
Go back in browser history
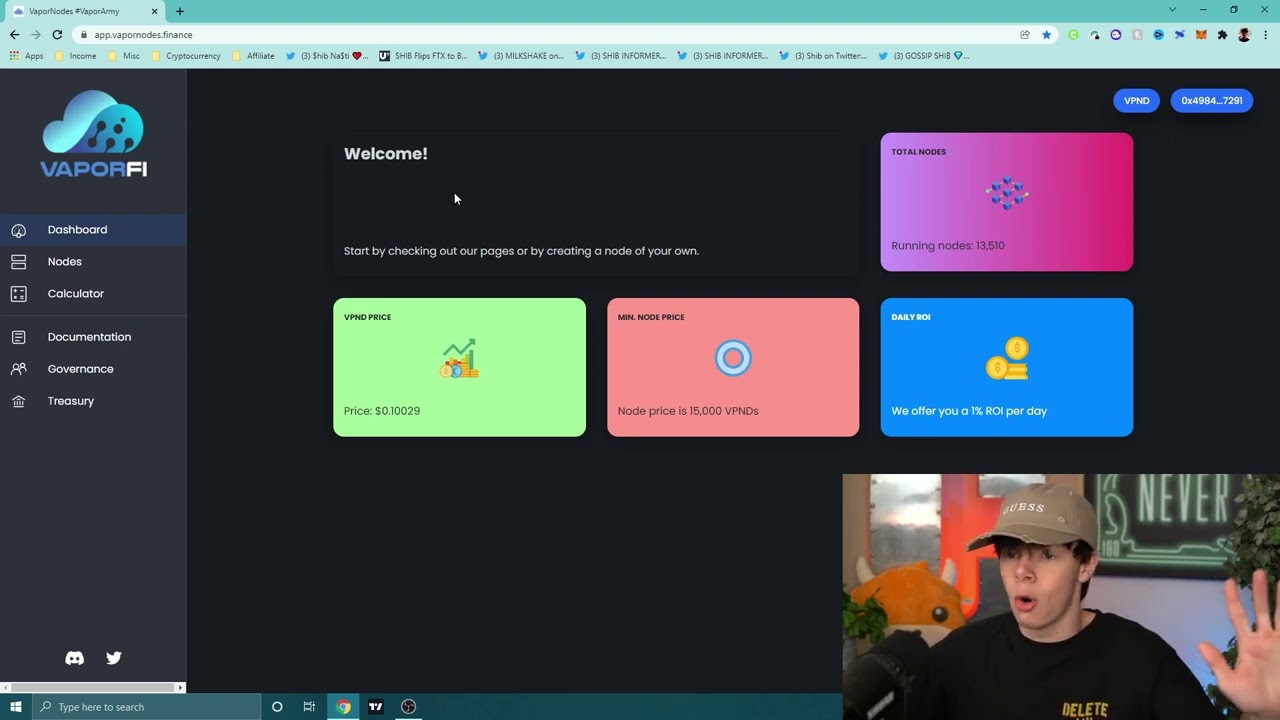pyautogui.click(x=14, y=35)
